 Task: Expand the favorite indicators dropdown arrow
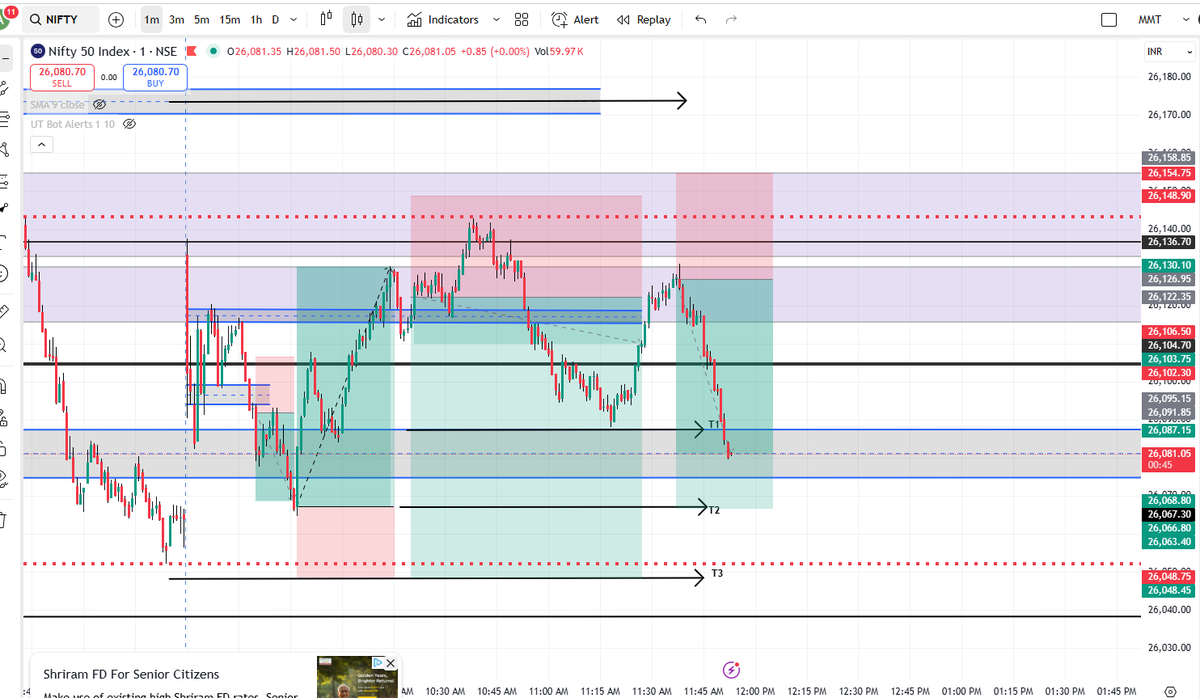496,19
